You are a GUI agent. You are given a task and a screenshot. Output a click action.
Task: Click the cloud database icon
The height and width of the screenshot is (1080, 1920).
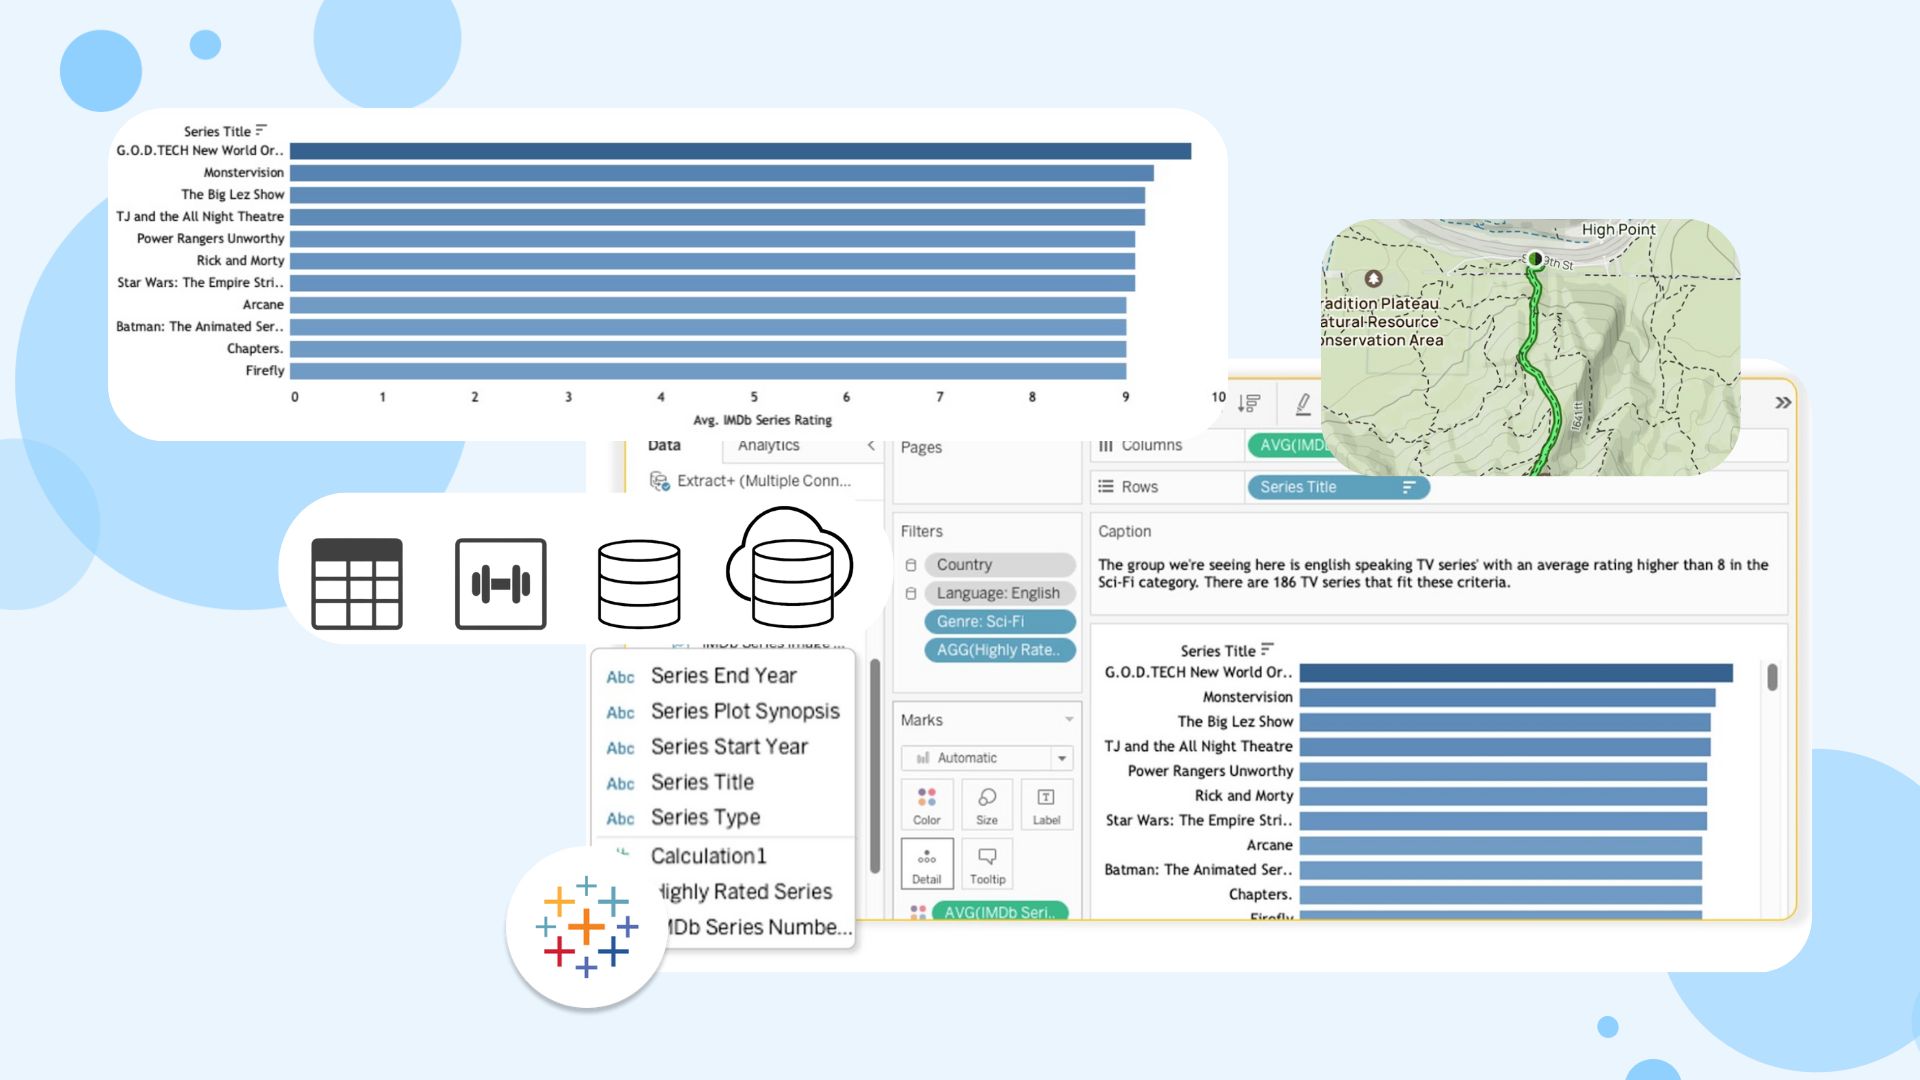(789, 568)
